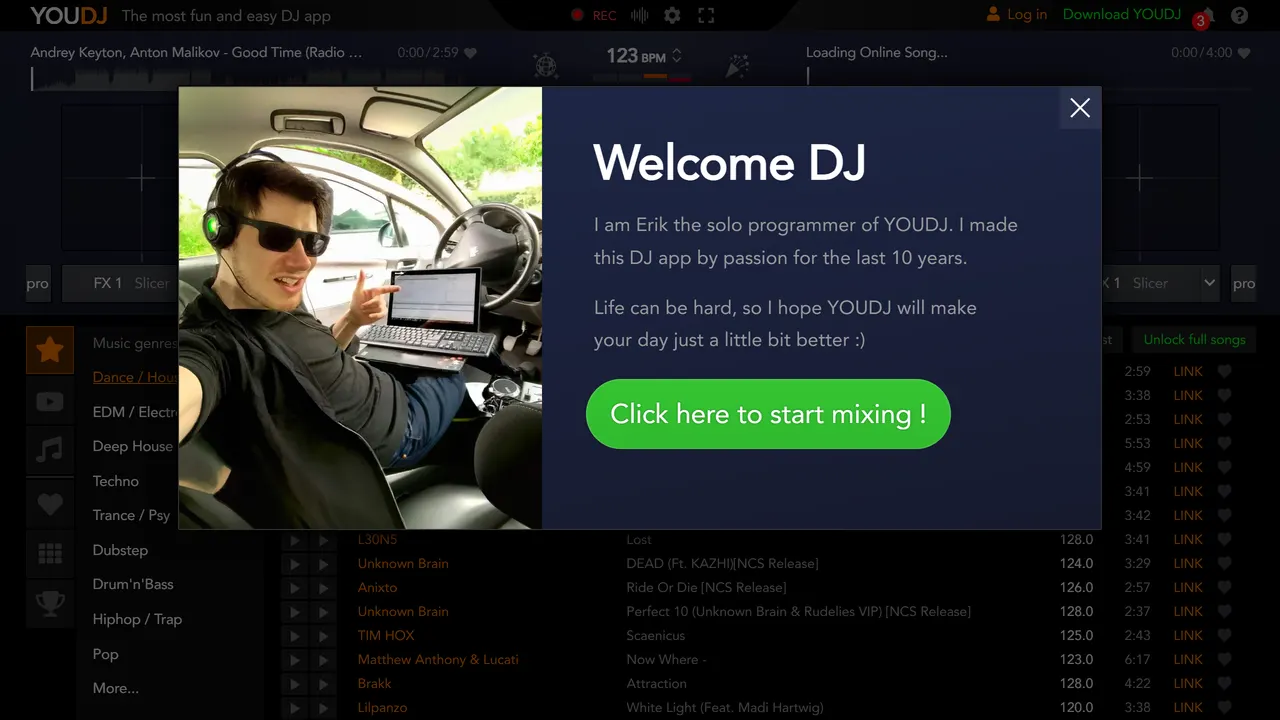Viewport: 1280px width, 720px height.
Task: Select the Techno genre
Action: pyautogui.click(x=116, y=481)
